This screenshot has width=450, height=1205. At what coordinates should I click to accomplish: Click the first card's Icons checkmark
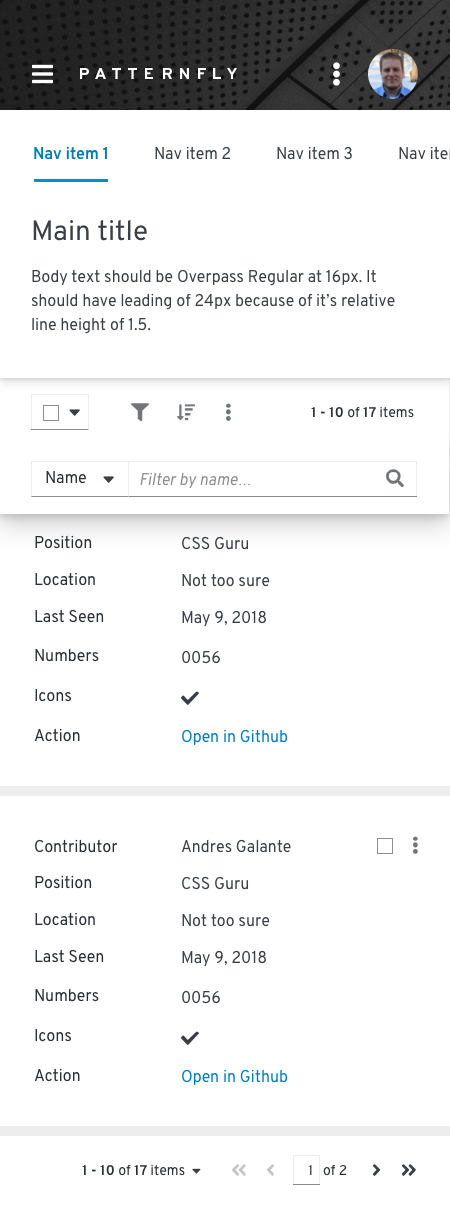pyautogui.click(x=190, y=697)
